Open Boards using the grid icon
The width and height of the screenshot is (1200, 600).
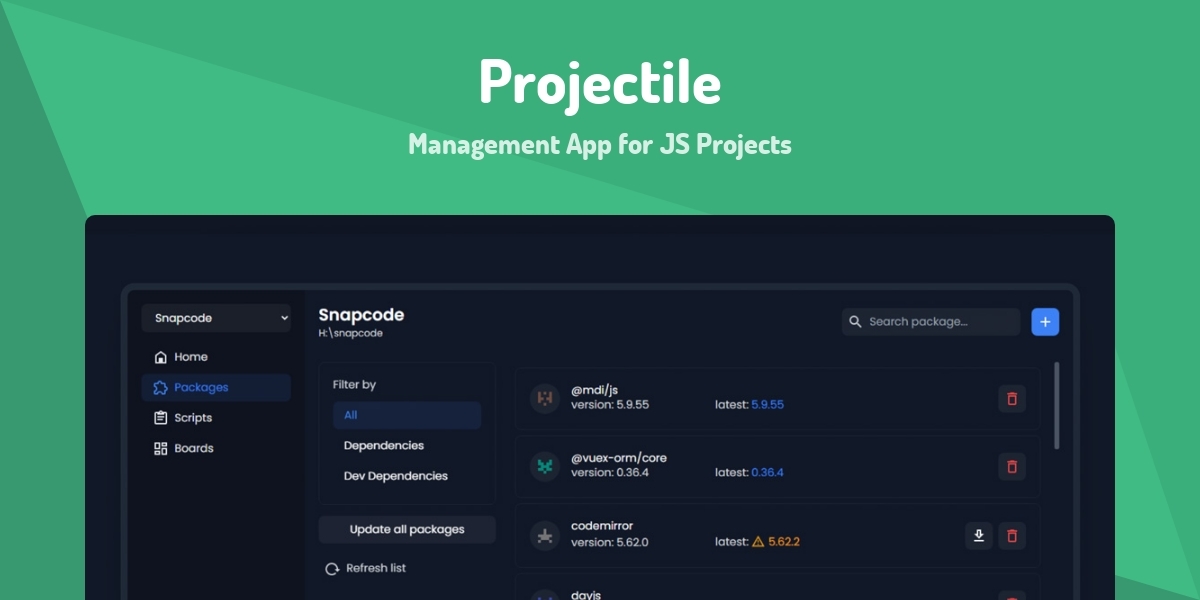pos(160,448)
